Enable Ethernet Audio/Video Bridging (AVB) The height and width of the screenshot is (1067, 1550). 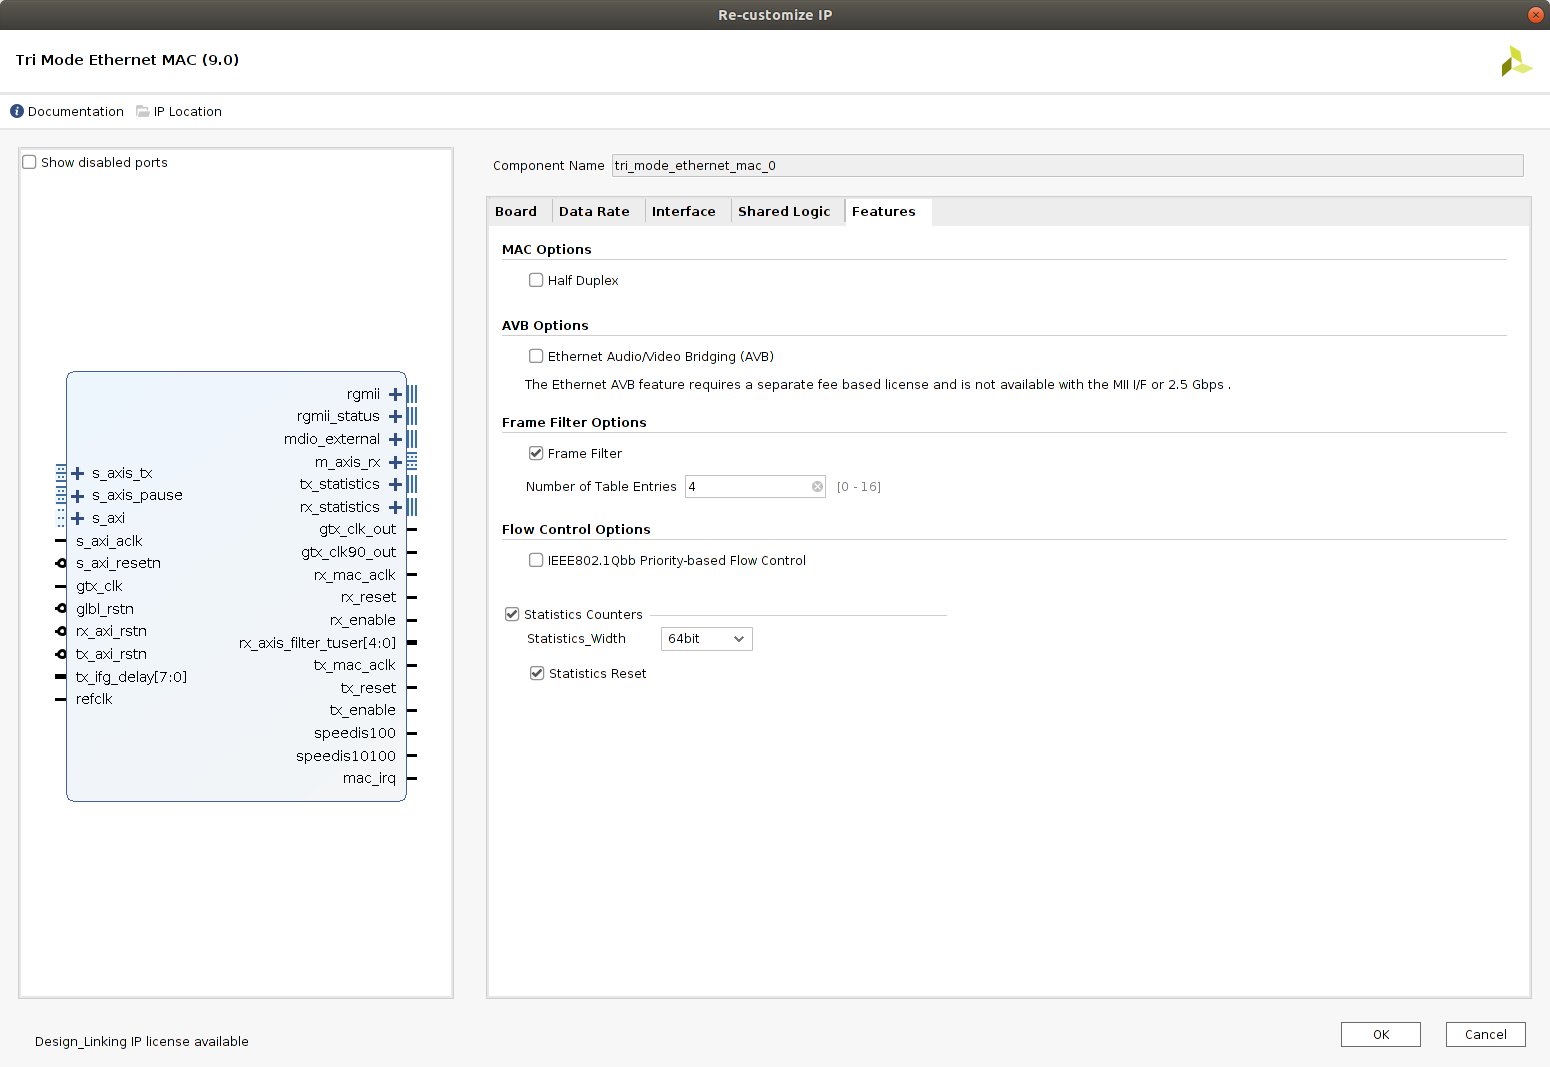536,356
